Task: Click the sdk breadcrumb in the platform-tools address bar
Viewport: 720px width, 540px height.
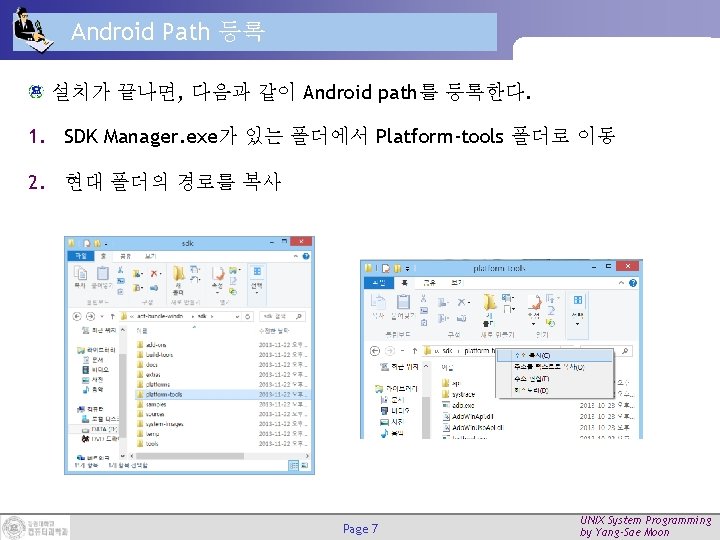Action: pos(447,351)
